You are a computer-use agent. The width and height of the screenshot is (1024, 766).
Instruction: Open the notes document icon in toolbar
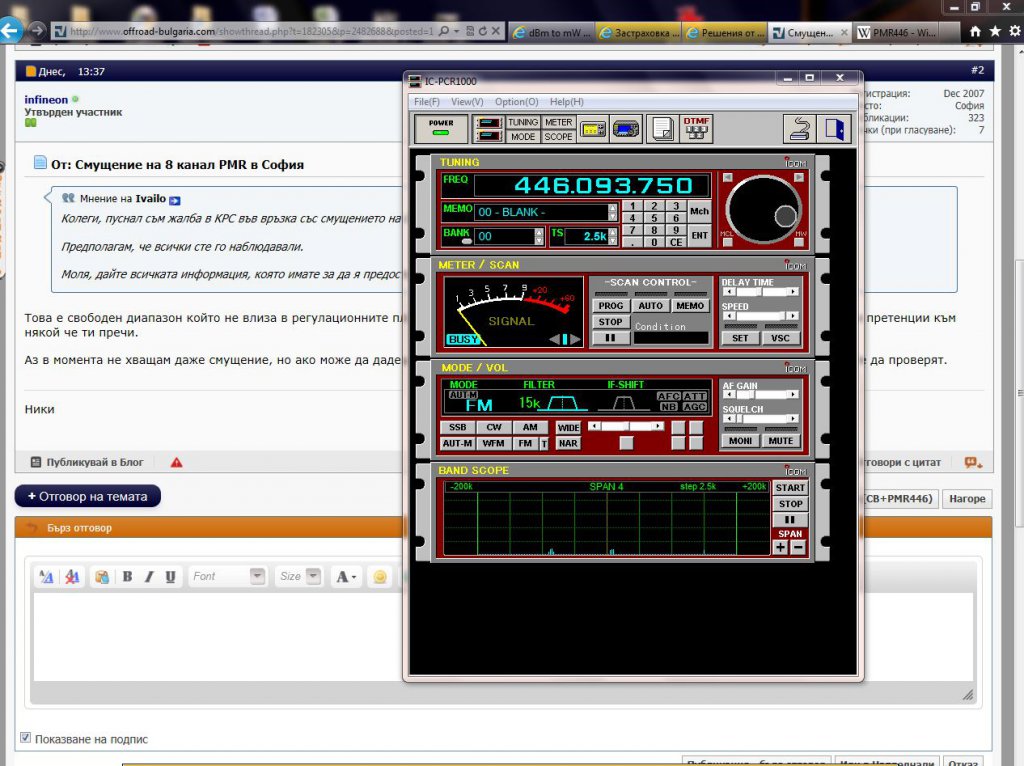click(x=661, y=129)
